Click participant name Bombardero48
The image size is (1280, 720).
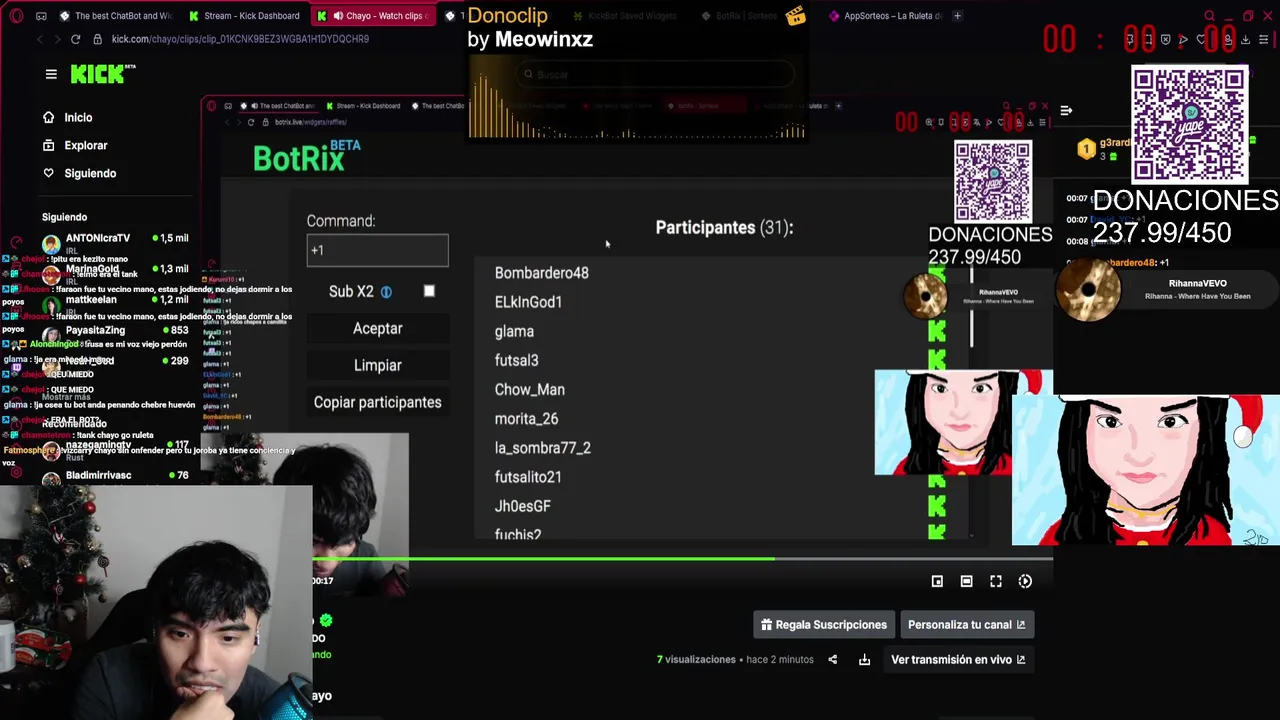coord(541,273)
